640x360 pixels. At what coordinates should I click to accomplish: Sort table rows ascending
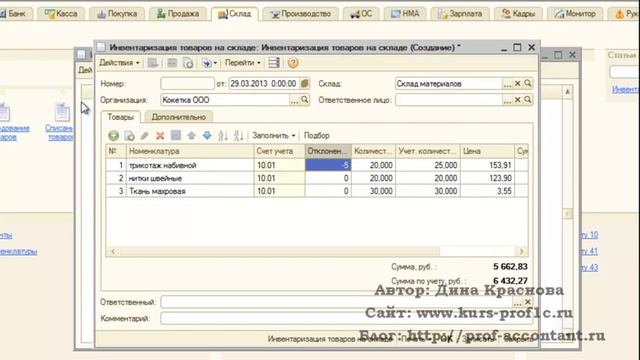click(223, 136)
